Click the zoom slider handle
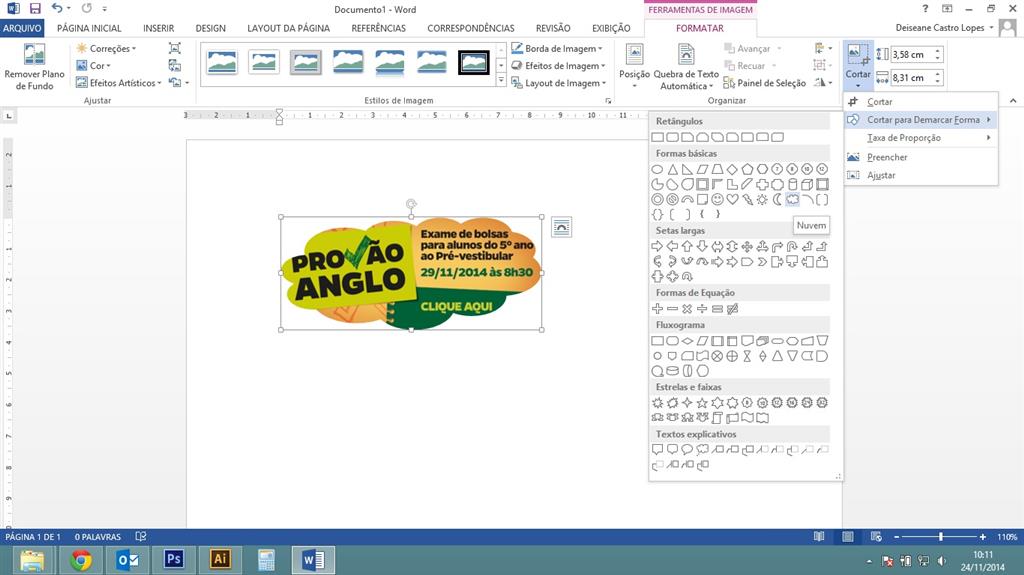Viewport: 1024px width, 575px height. point(940,536)
